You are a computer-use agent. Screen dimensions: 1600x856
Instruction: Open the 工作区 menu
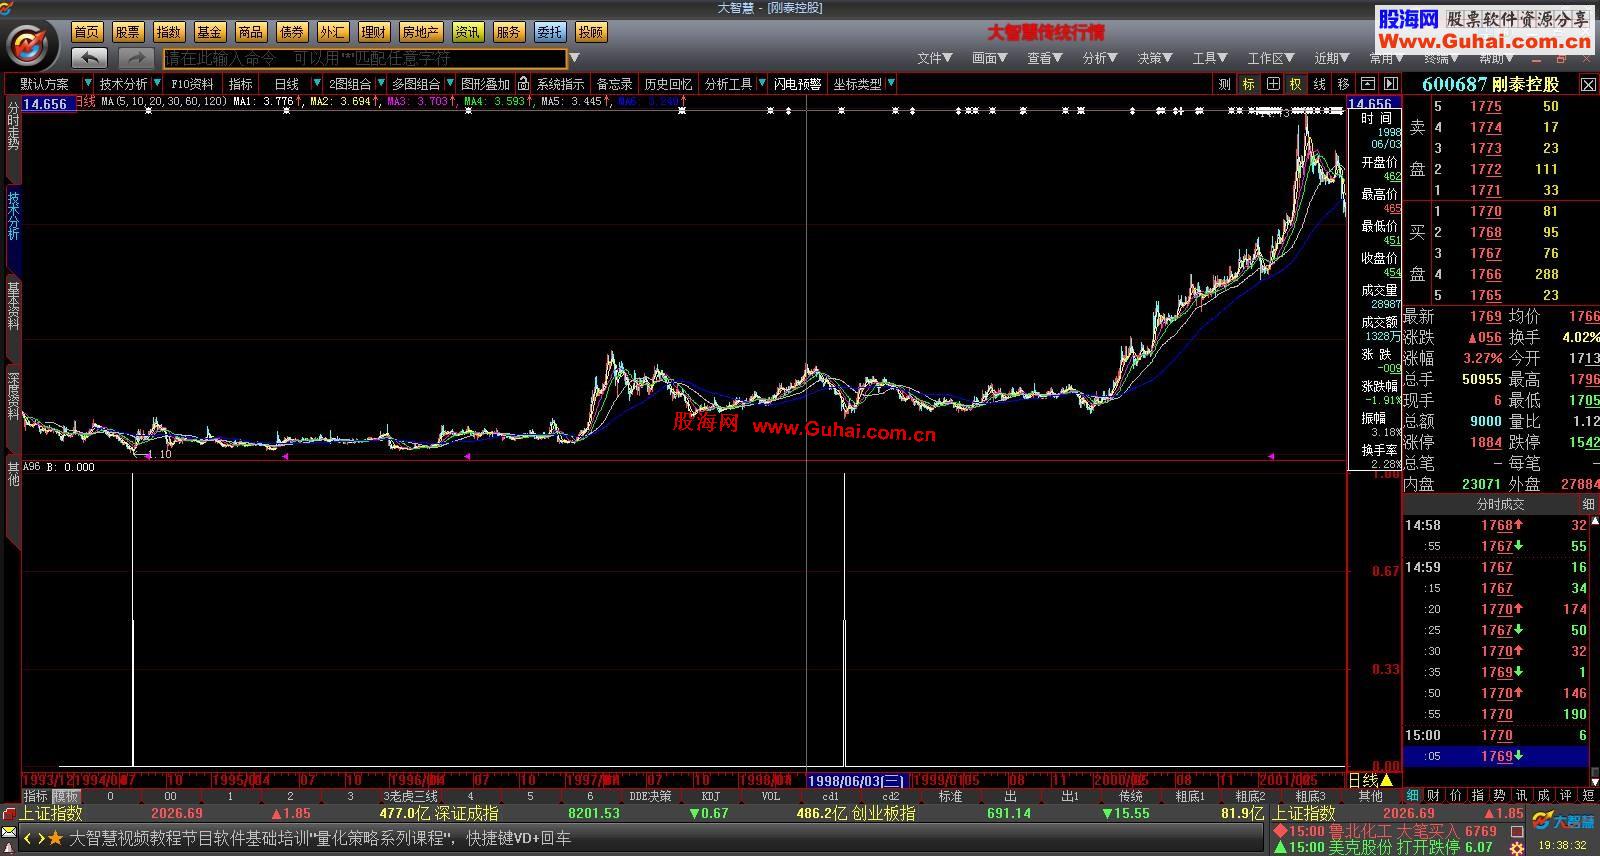(1271, 58)
